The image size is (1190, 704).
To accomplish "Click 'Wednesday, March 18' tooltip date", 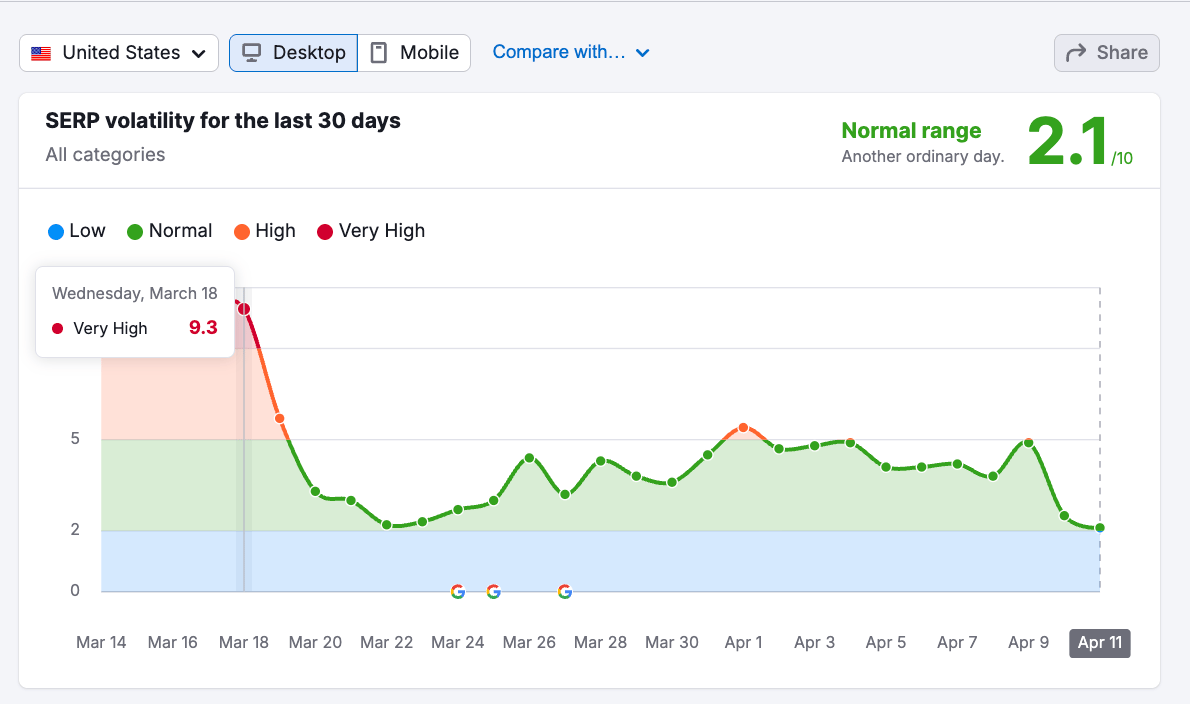I will pyautogui.click(x=134, y=294).
